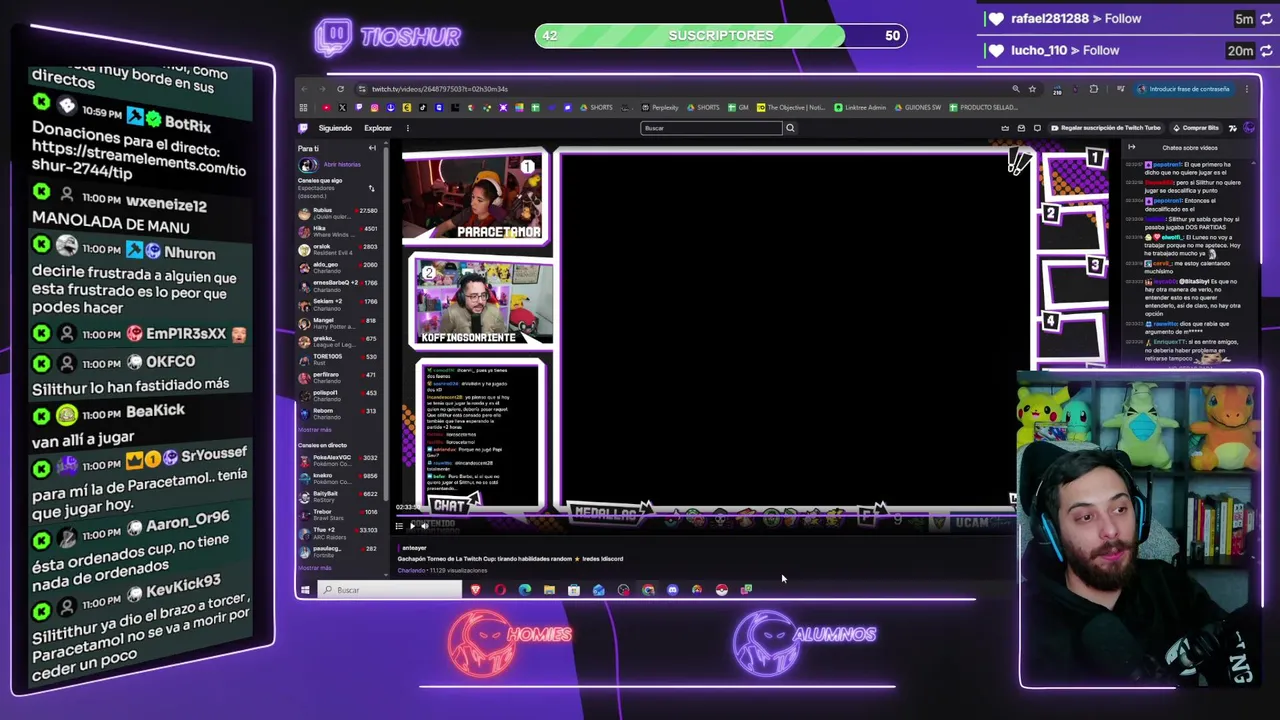Open the PRODUCTO SELLAD... bookmark
This screenshot has height=720, width=1280.
pyautogui.click(x=983, y=107)
